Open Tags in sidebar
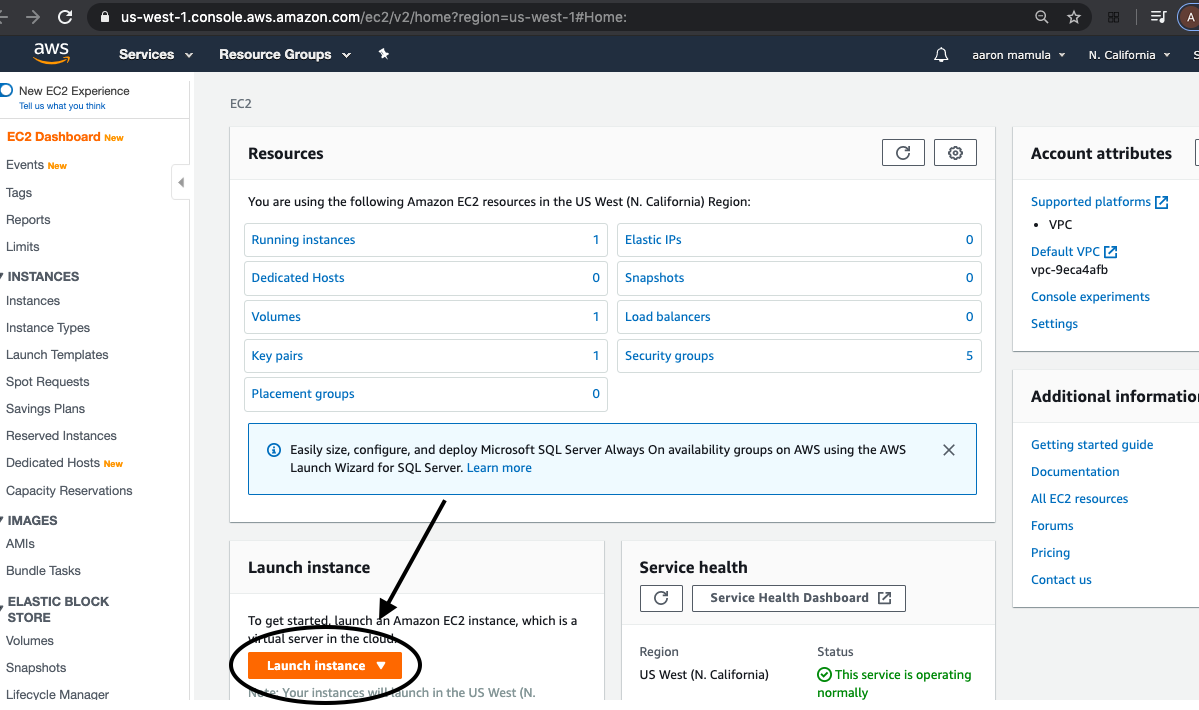Screen dimensions: 1199x710 pos(19,193)
